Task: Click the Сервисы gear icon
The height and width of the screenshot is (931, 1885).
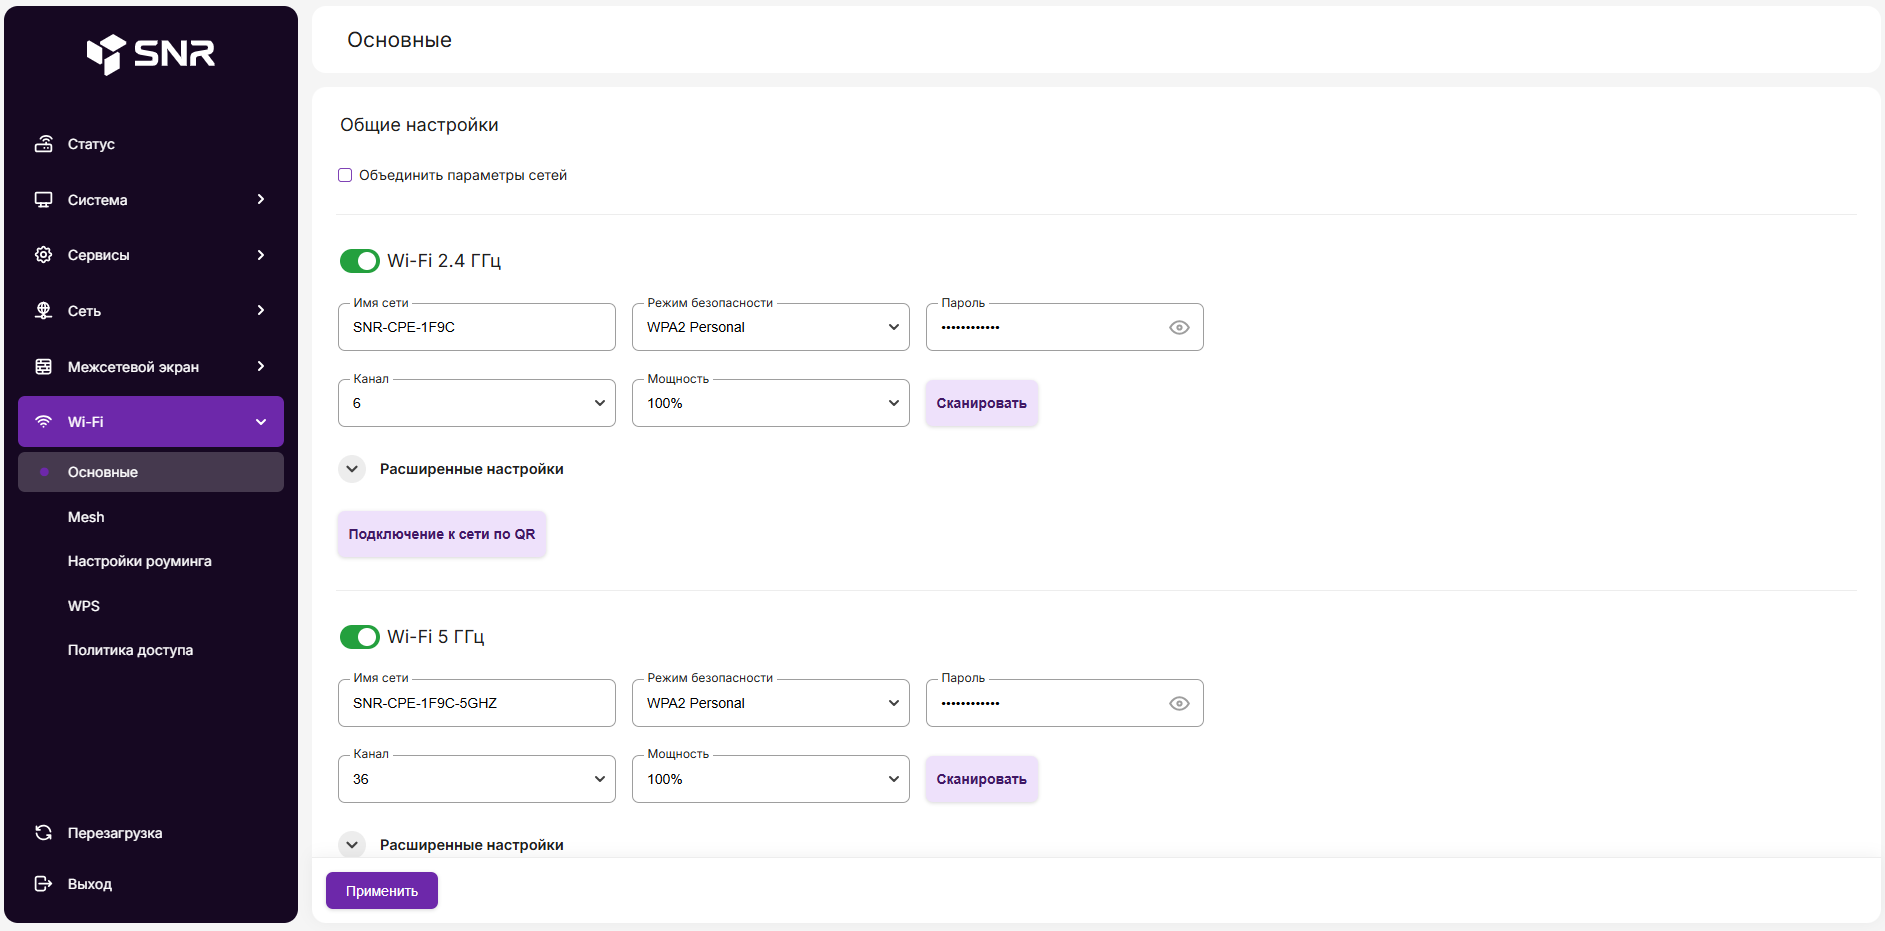Action: 43,255
